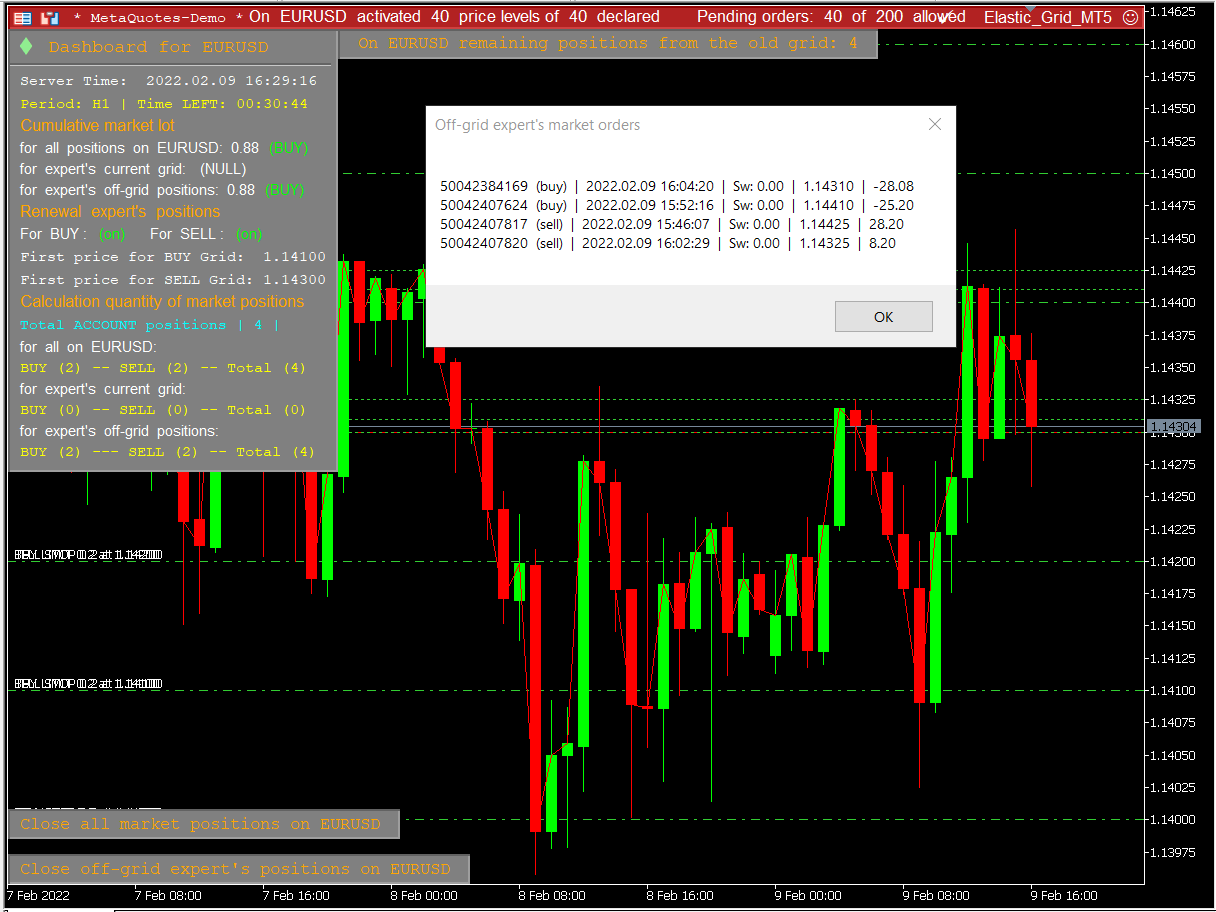
Task: Click Close off-grid expert's positions on EURUSD
Action: click(x=238, y=869)
